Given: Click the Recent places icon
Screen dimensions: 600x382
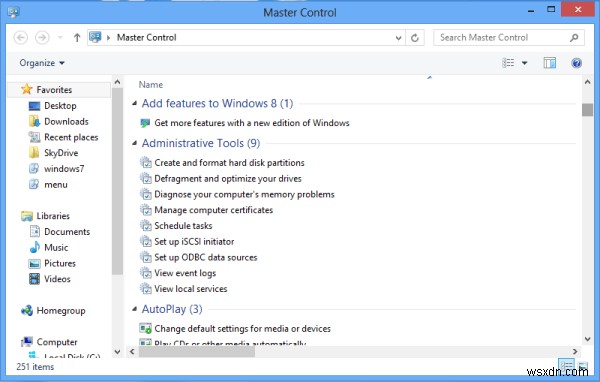Looking at the screenshot, I should tap(34, 137).
